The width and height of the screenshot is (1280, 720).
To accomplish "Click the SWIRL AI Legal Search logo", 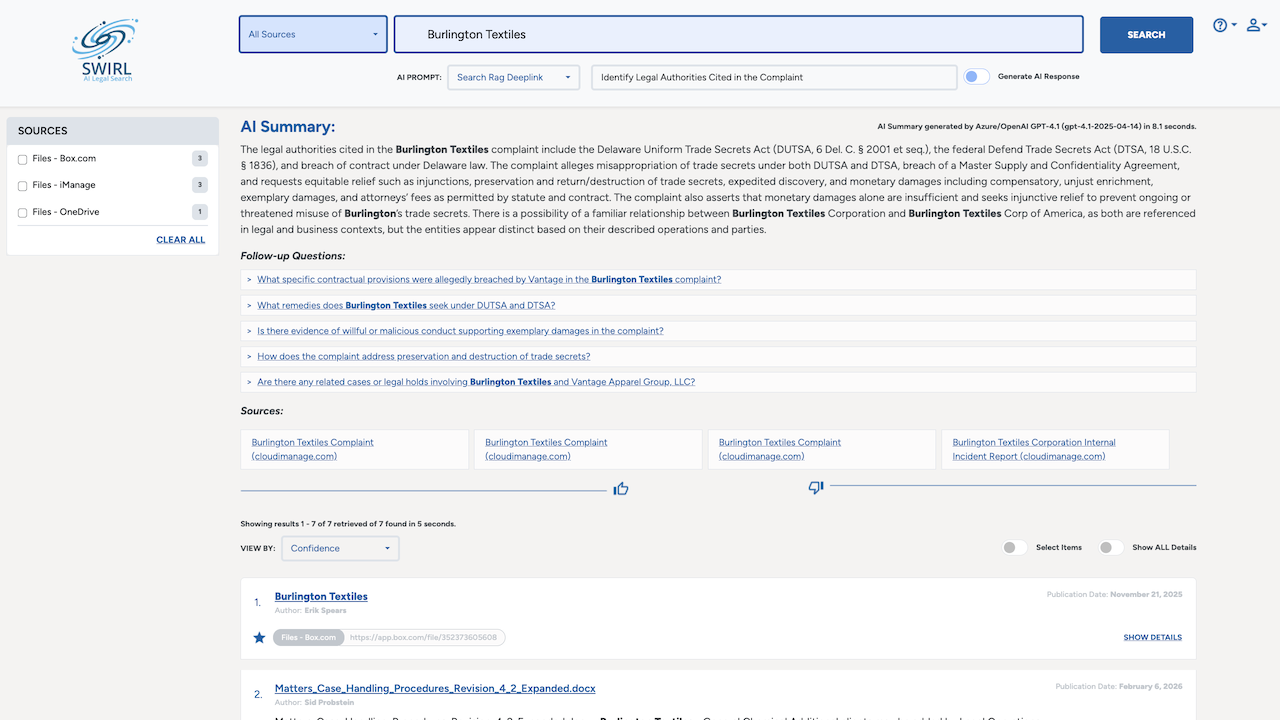I will pos(106,50).
